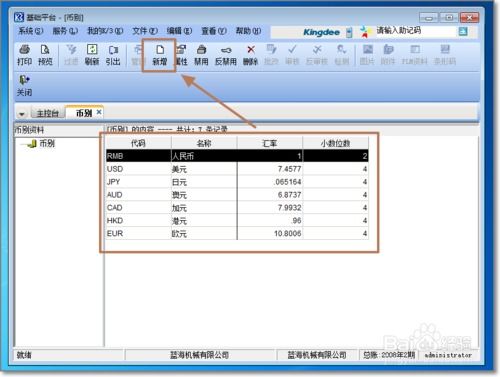Image resolution: width=500 pixels, height=377 pixels.
Task: Click the administrator status bar entry
Action: coord(448,355)
